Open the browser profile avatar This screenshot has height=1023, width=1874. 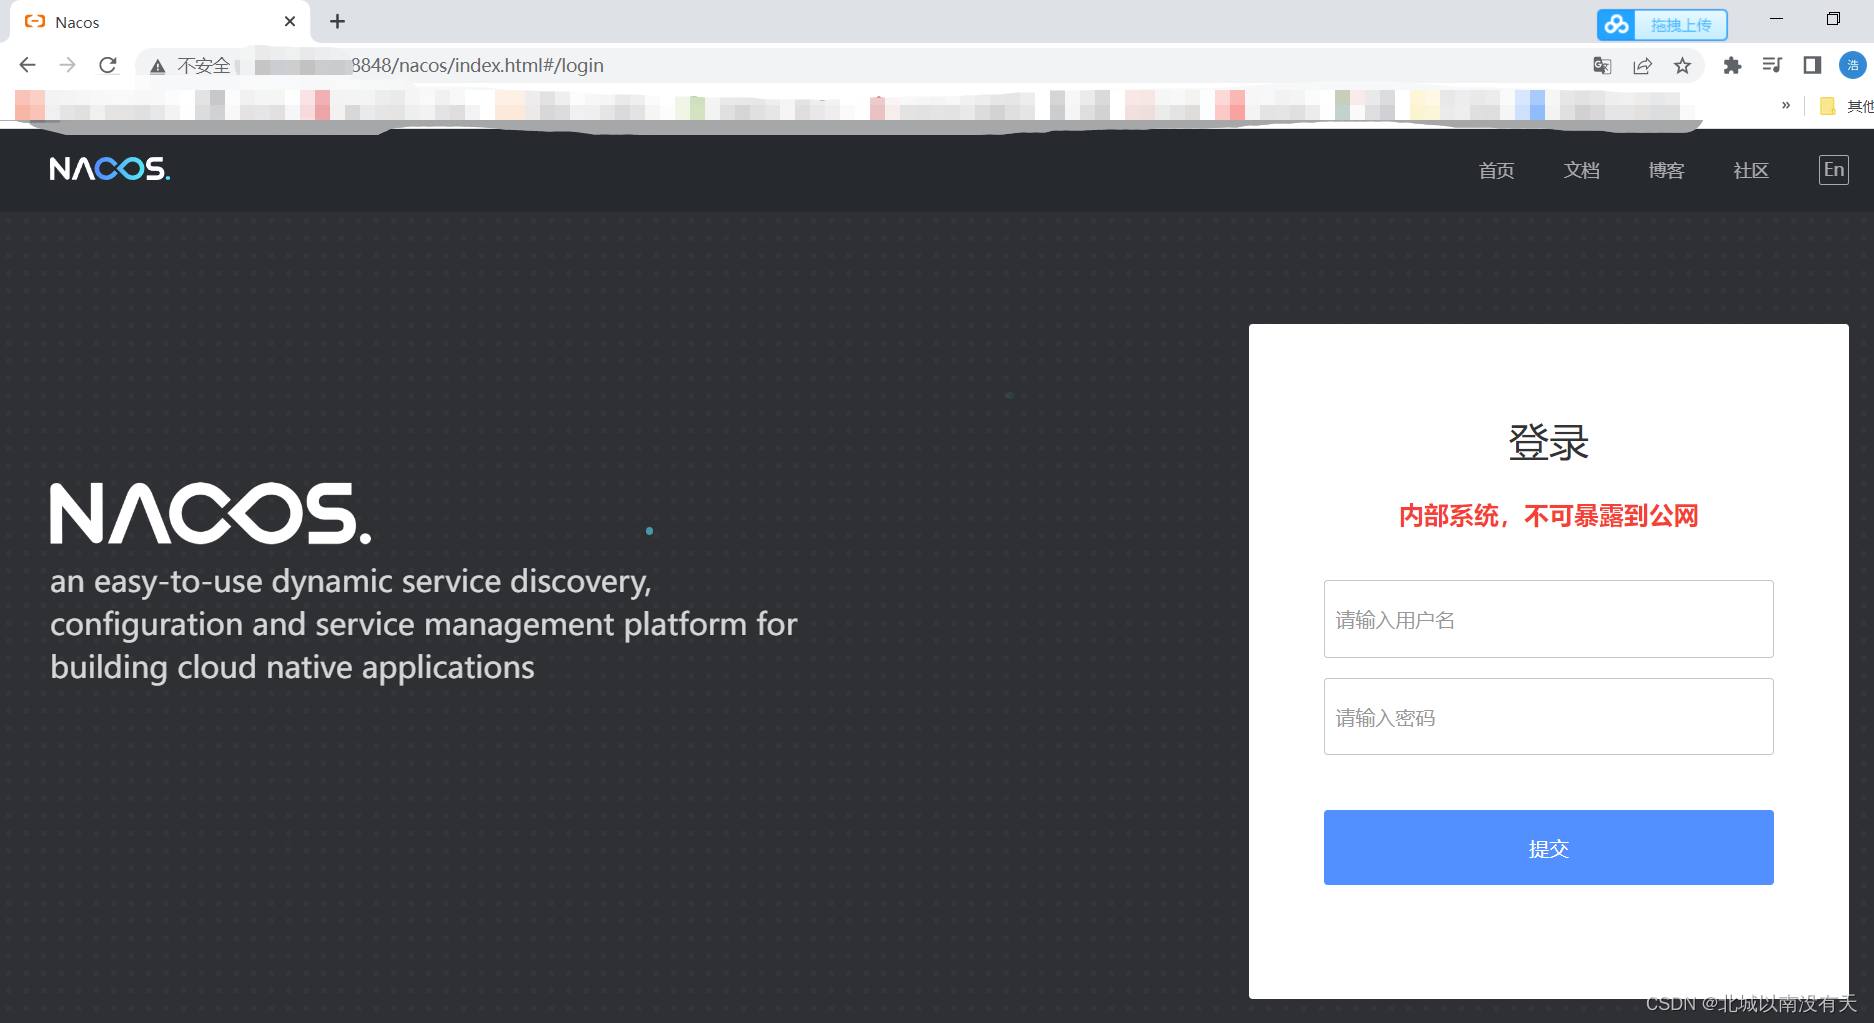pos(1852,66)
